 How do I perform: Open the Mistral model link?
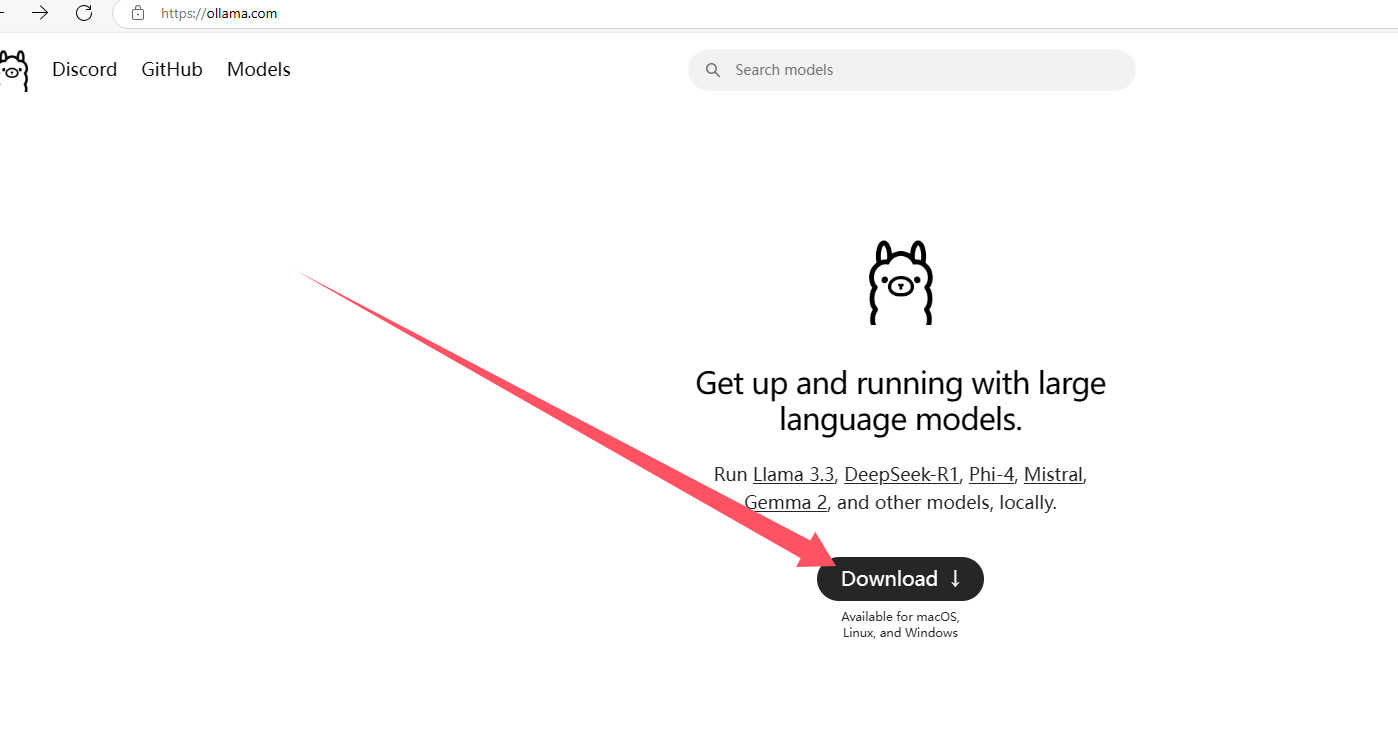[x=1053, y=474]
